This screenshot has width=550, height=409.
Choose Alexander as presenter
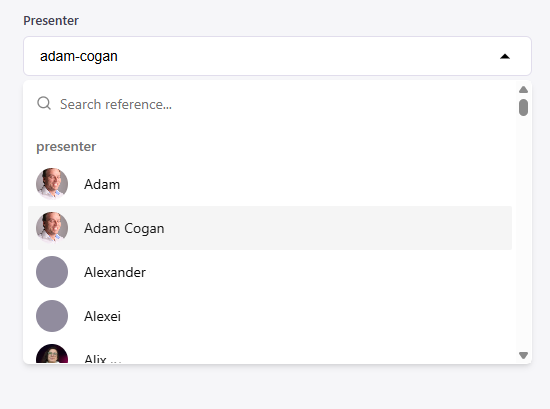[x=270, y=272]
